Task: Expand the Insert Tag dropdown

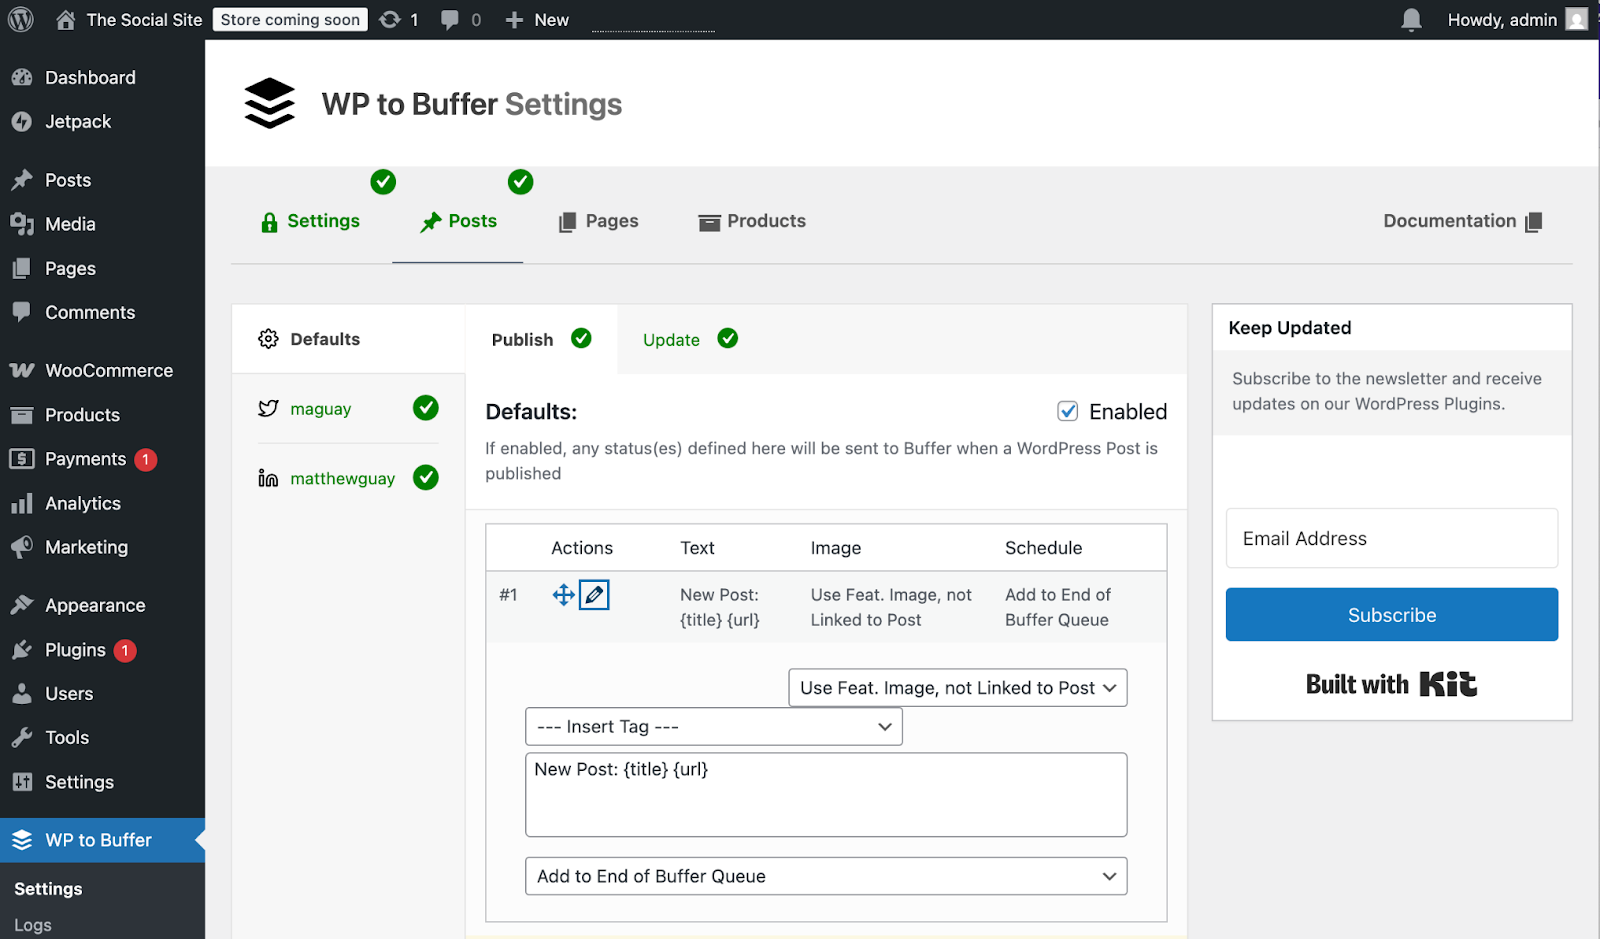Action: tap(713, 726)
